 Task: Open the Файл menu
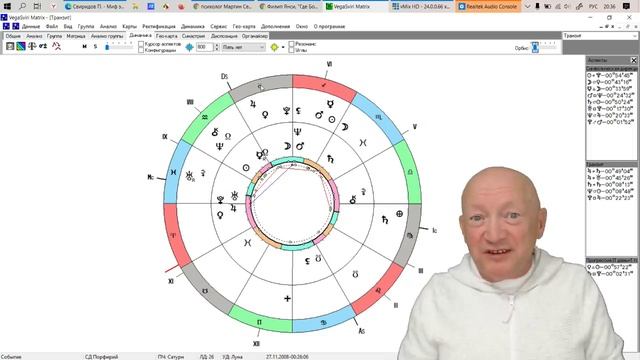point(52,27)
